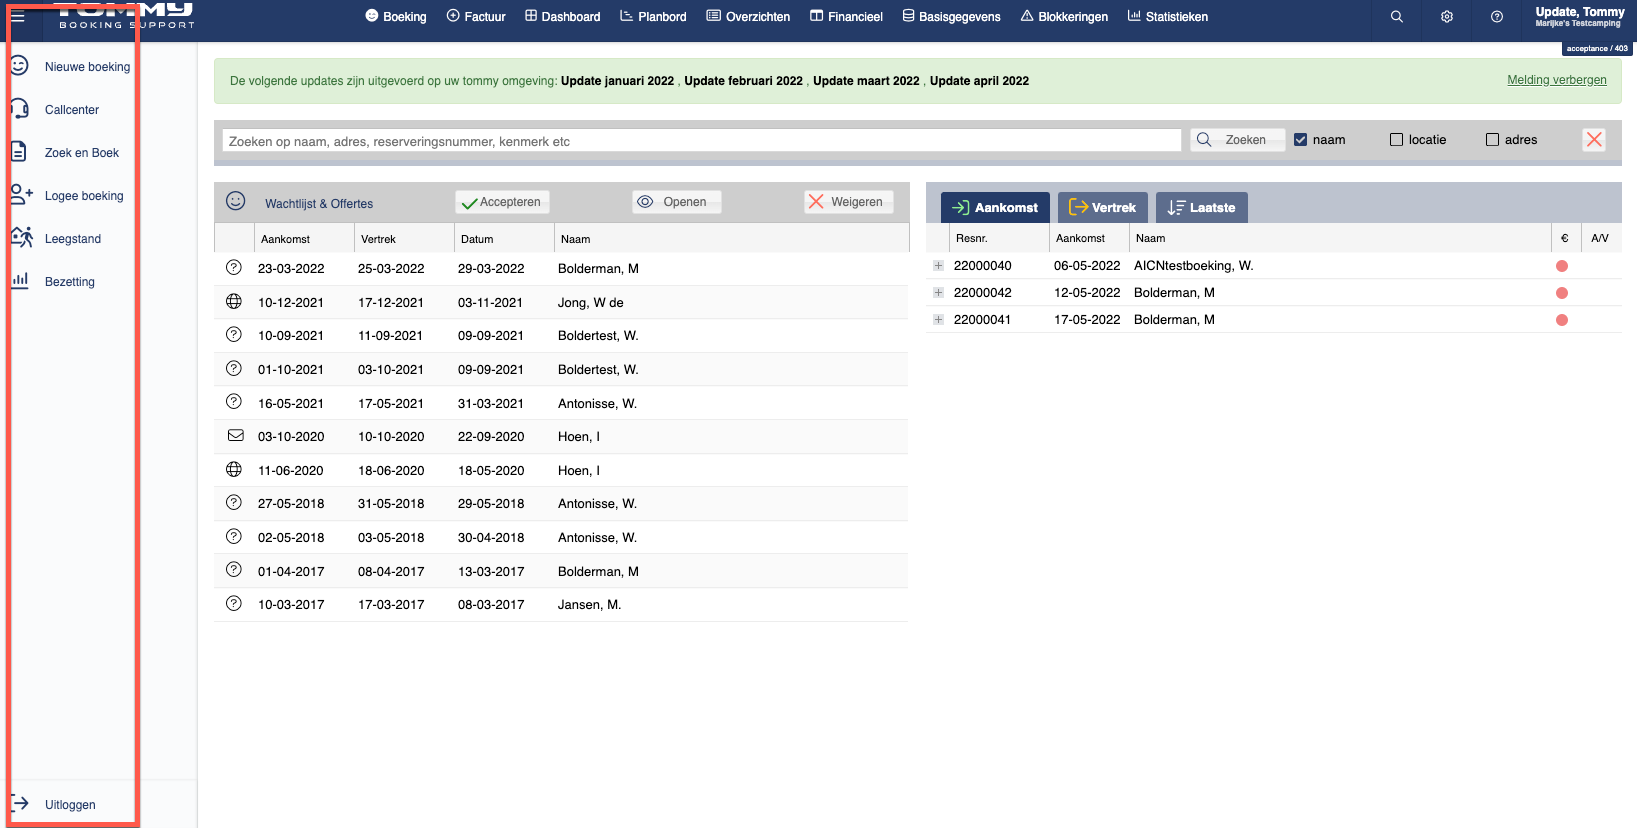Click question icon for Jansen, M. row
The width and height of the screenshot is (1637, 828).
234,604
